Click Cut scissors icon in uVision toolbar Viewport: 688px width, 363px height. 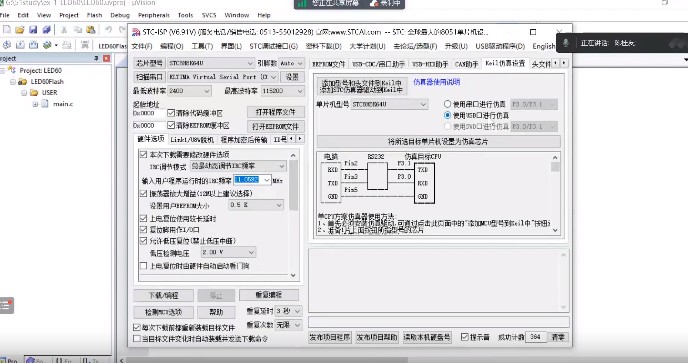(64, 30)
